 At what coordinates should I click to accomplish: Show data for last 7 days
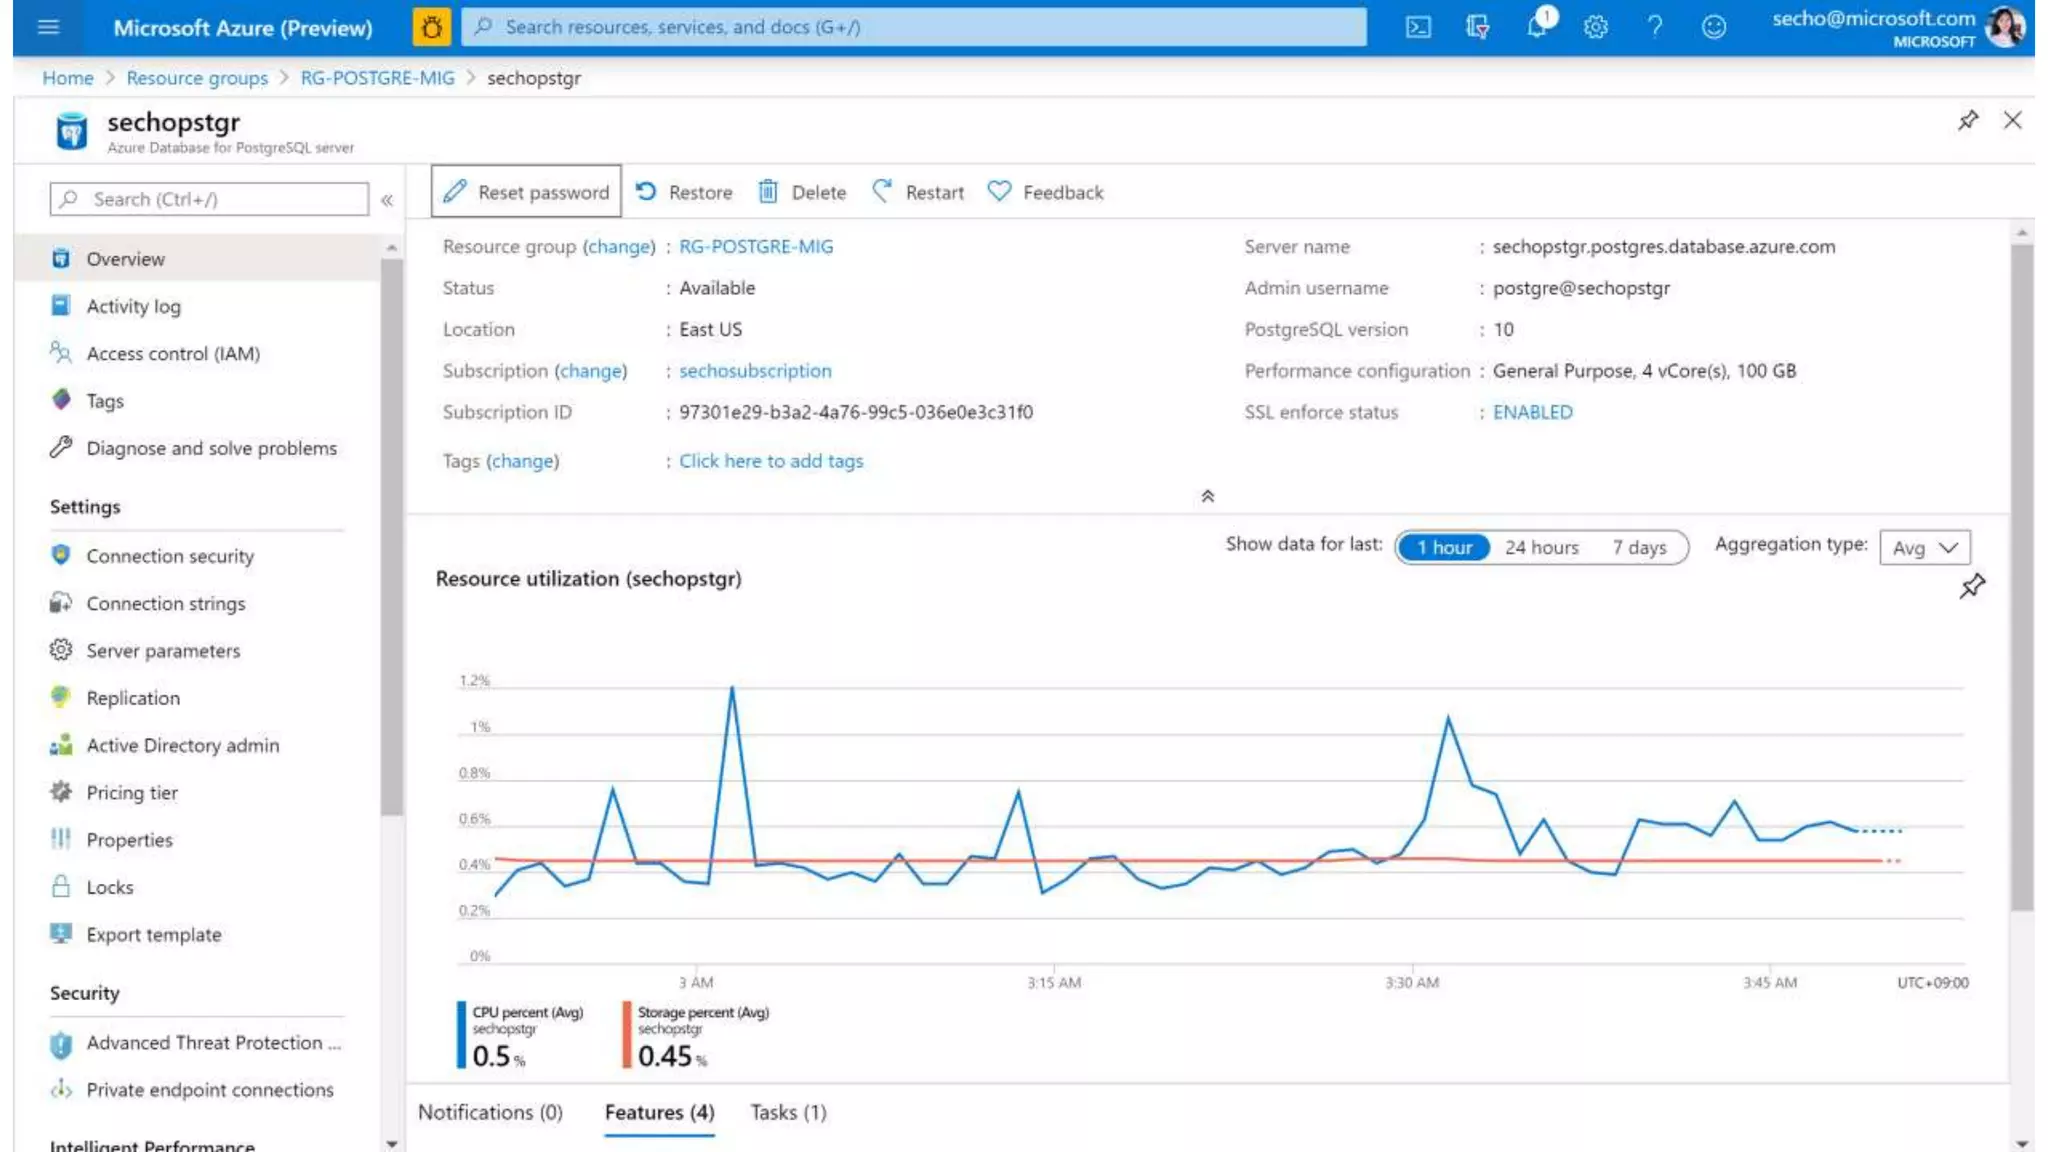[1639, 547]
